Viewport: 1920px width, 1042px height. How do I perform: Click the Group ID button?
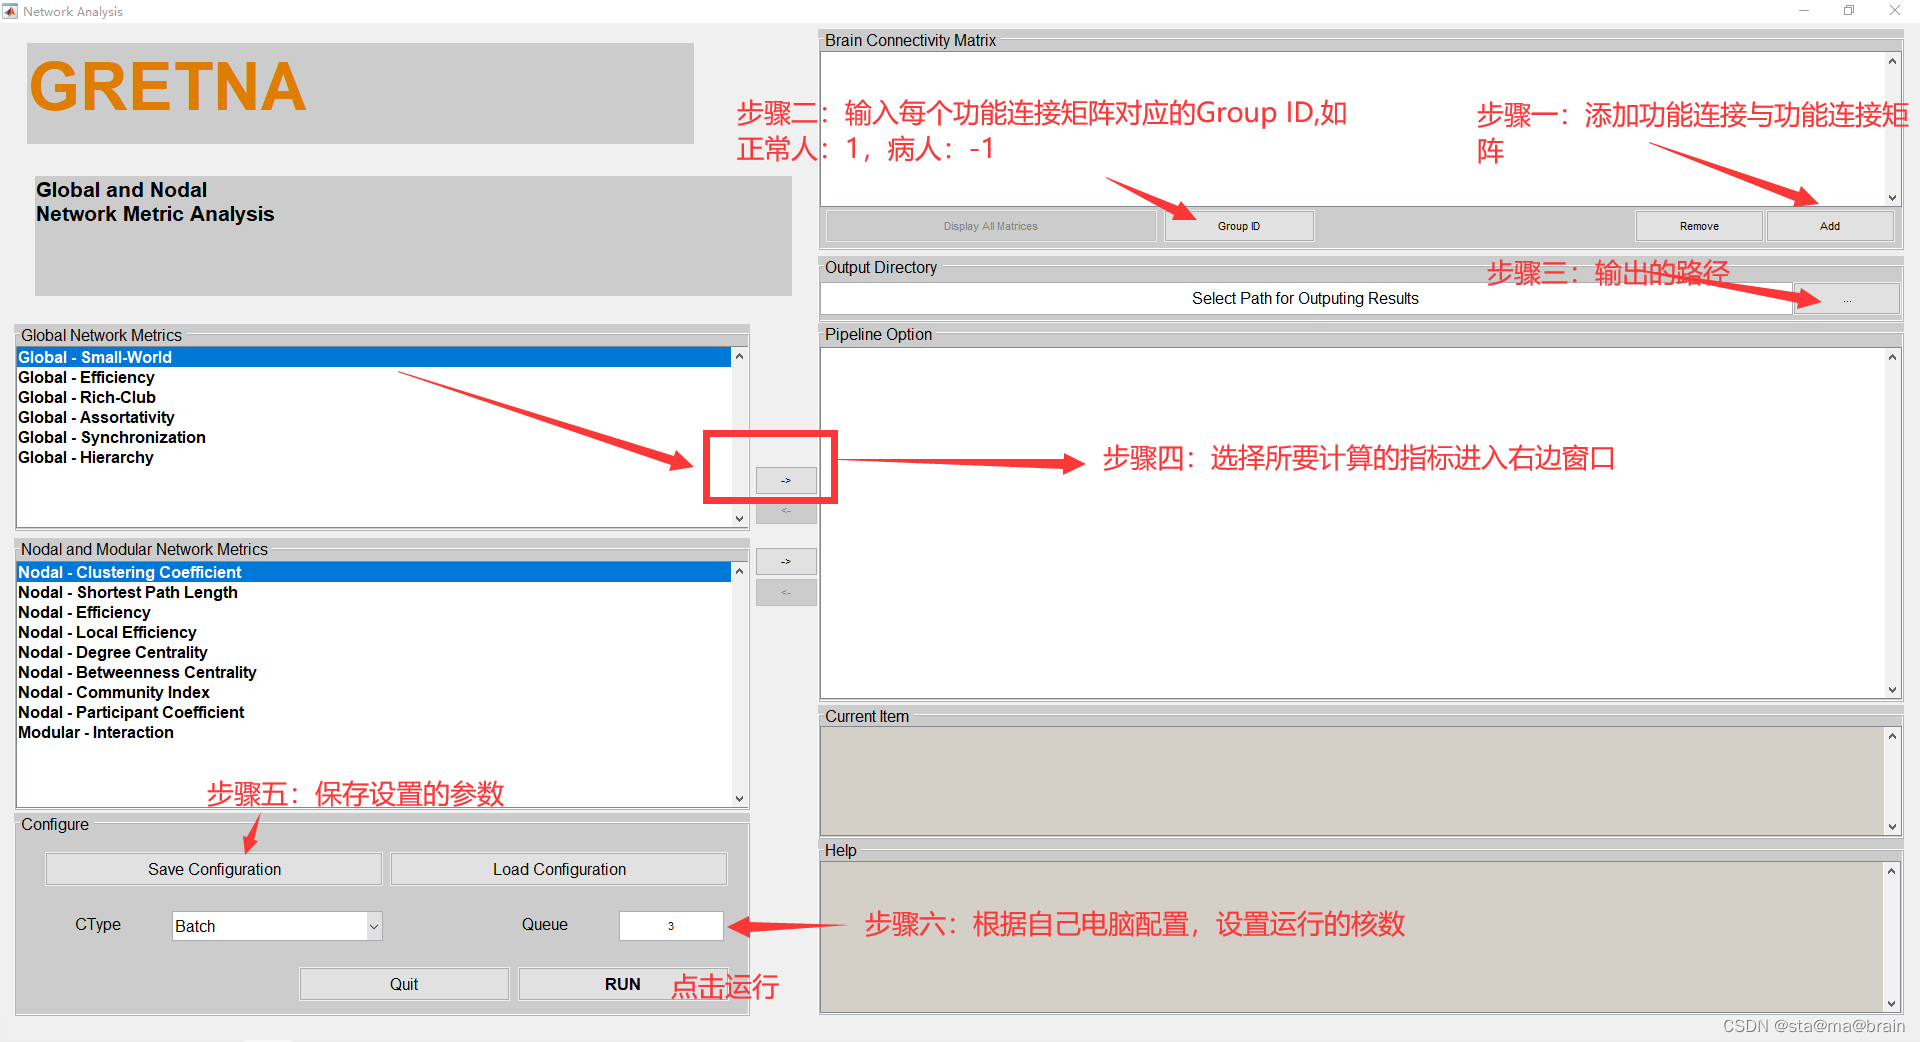(x=1239, y=226)
